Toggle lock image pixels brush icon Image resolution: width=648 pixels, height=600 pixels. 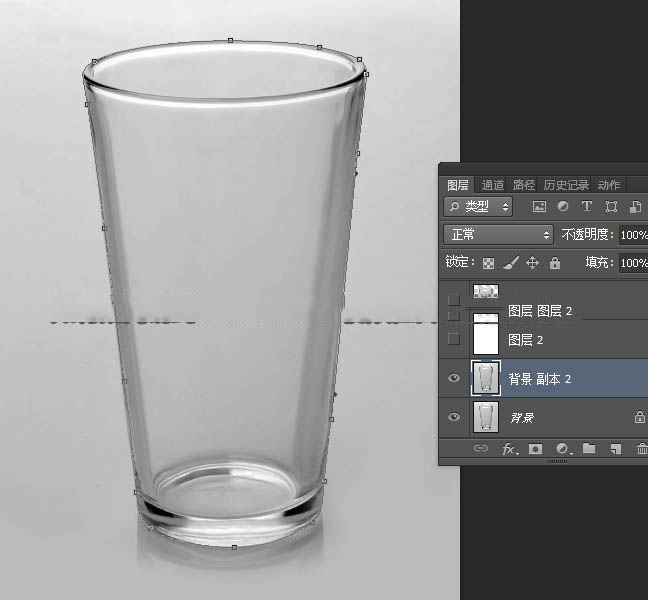(510, 263)
